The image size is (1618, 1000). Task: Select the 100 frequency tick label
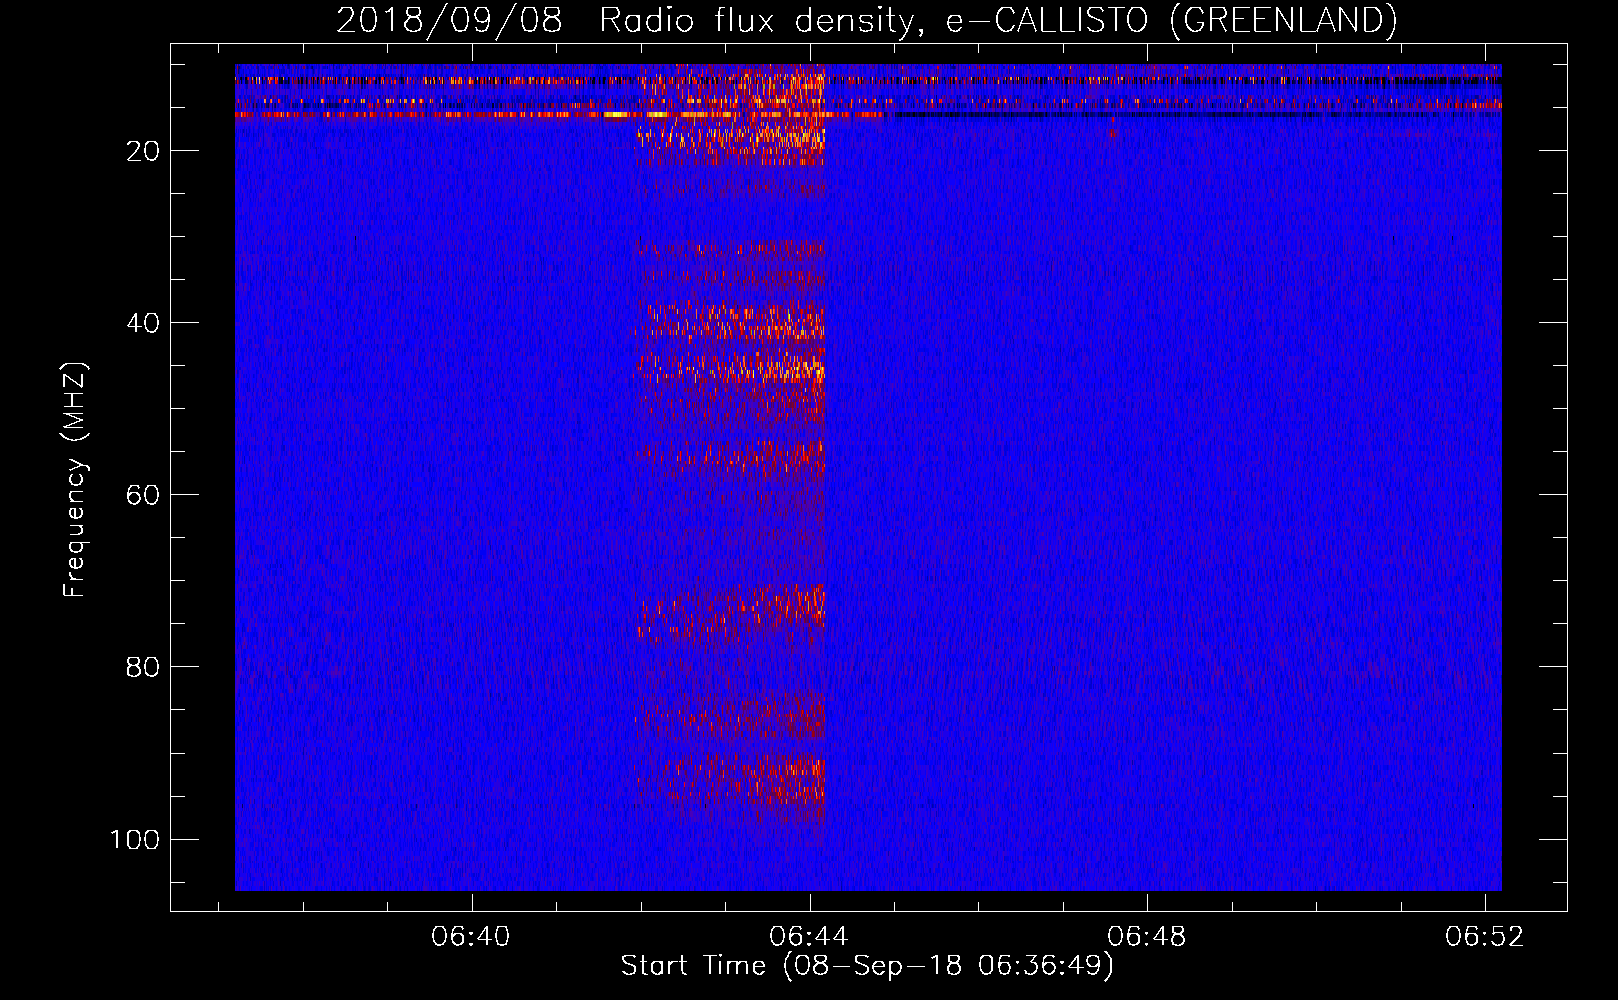click(135, 839)
